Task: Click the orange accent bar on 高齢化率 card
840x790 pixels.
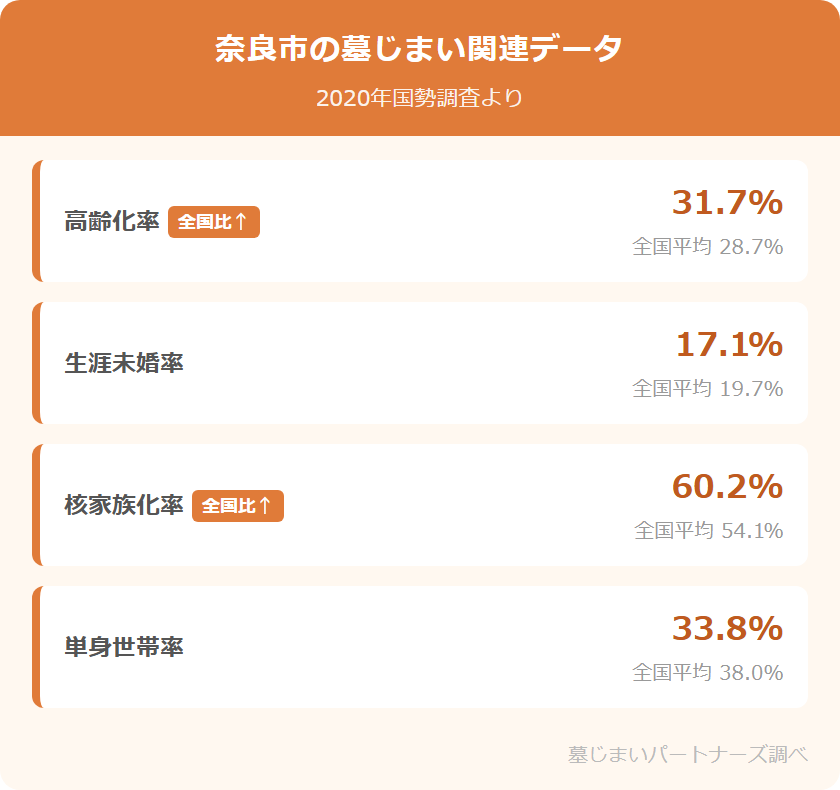Action: coord(36,221)
